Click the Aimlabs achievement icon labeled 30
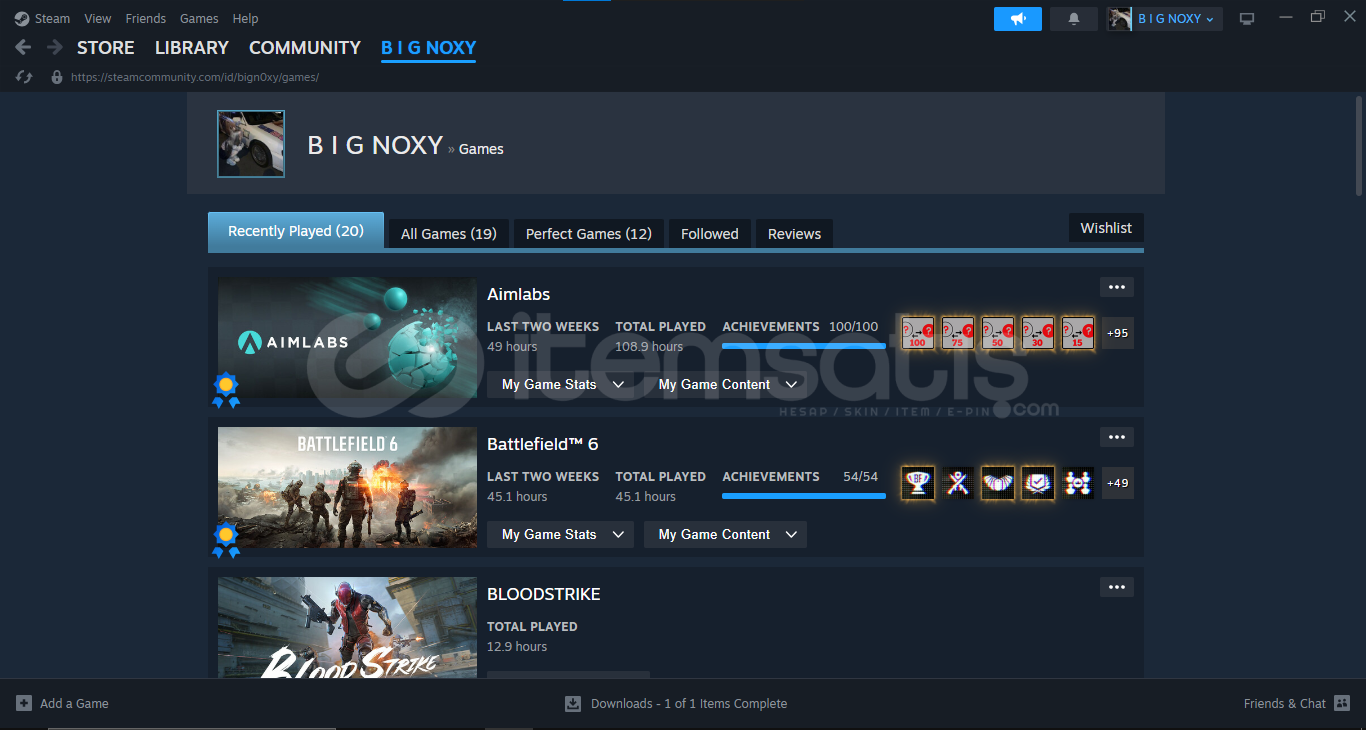The height and width of the screenshot is (730, 1366). pos(1038,333)
